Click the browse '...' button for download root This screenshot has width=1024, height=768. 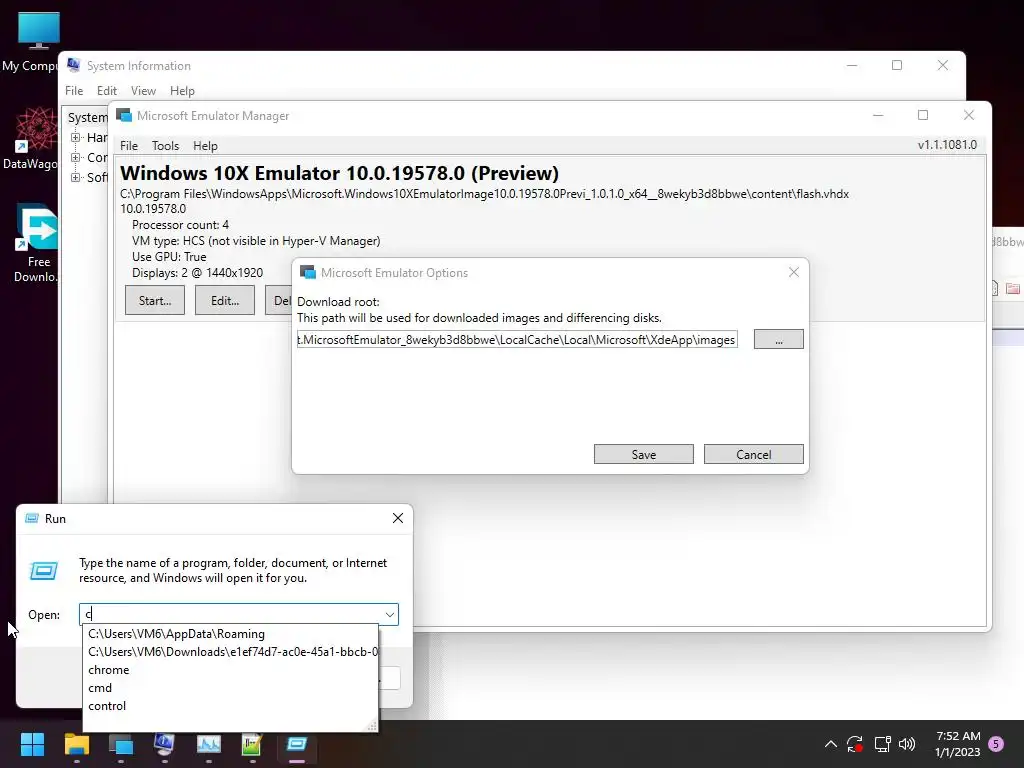point(778,340)
